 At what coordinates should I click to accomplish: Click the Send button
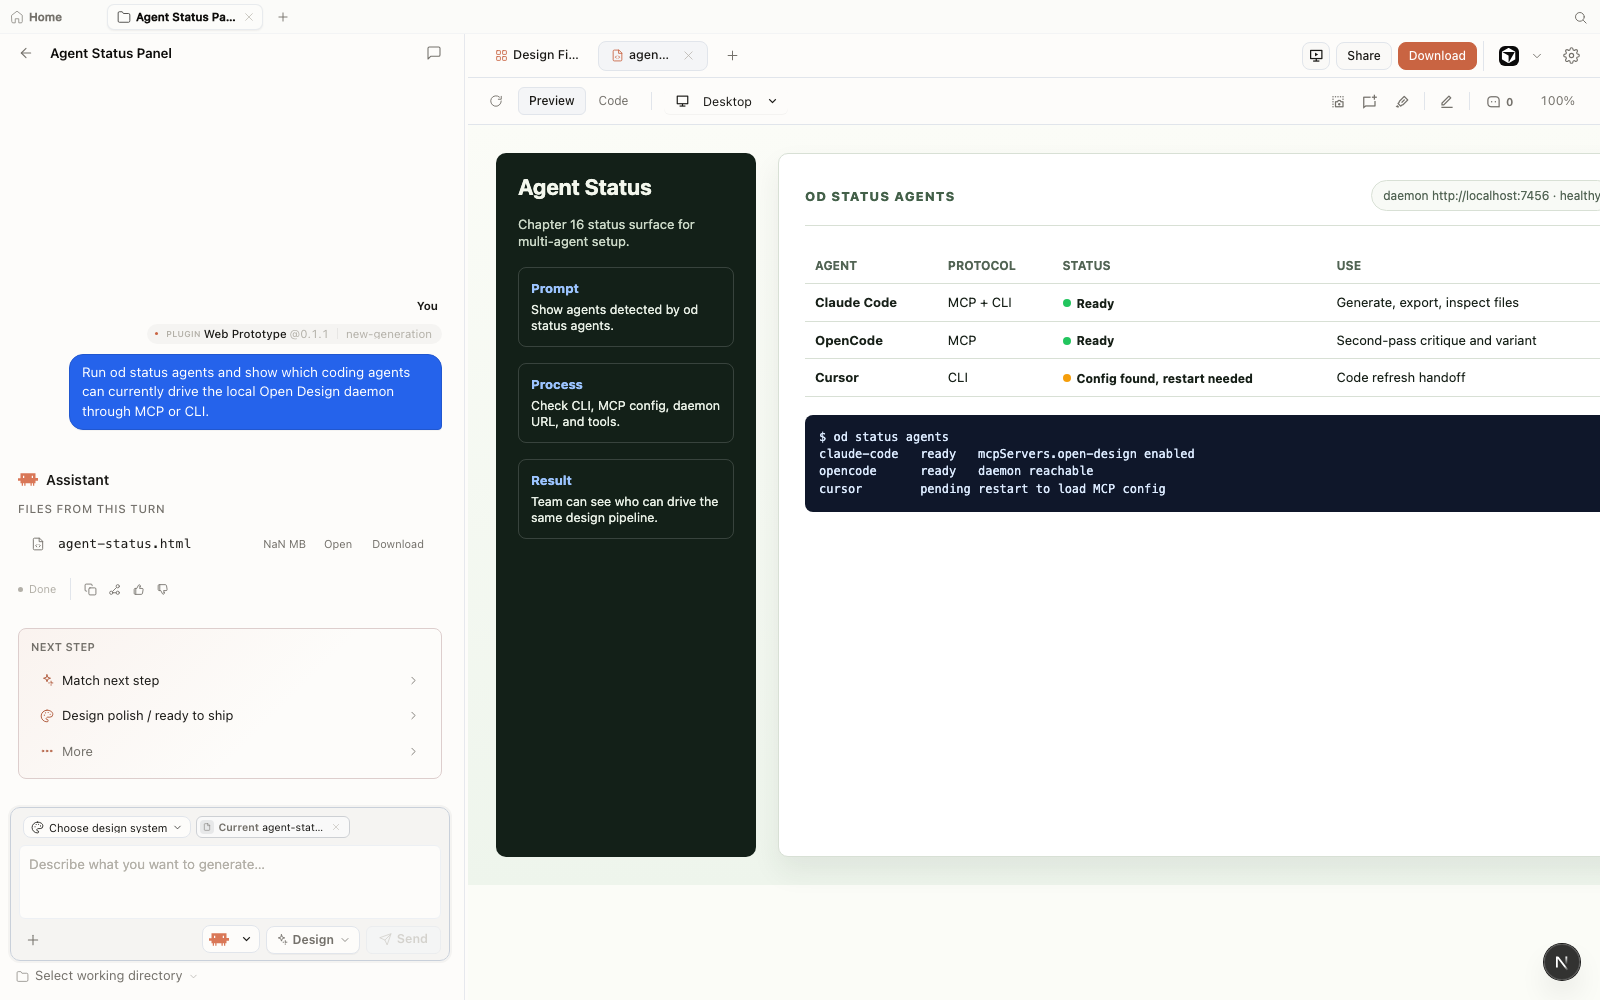point(403,939)
